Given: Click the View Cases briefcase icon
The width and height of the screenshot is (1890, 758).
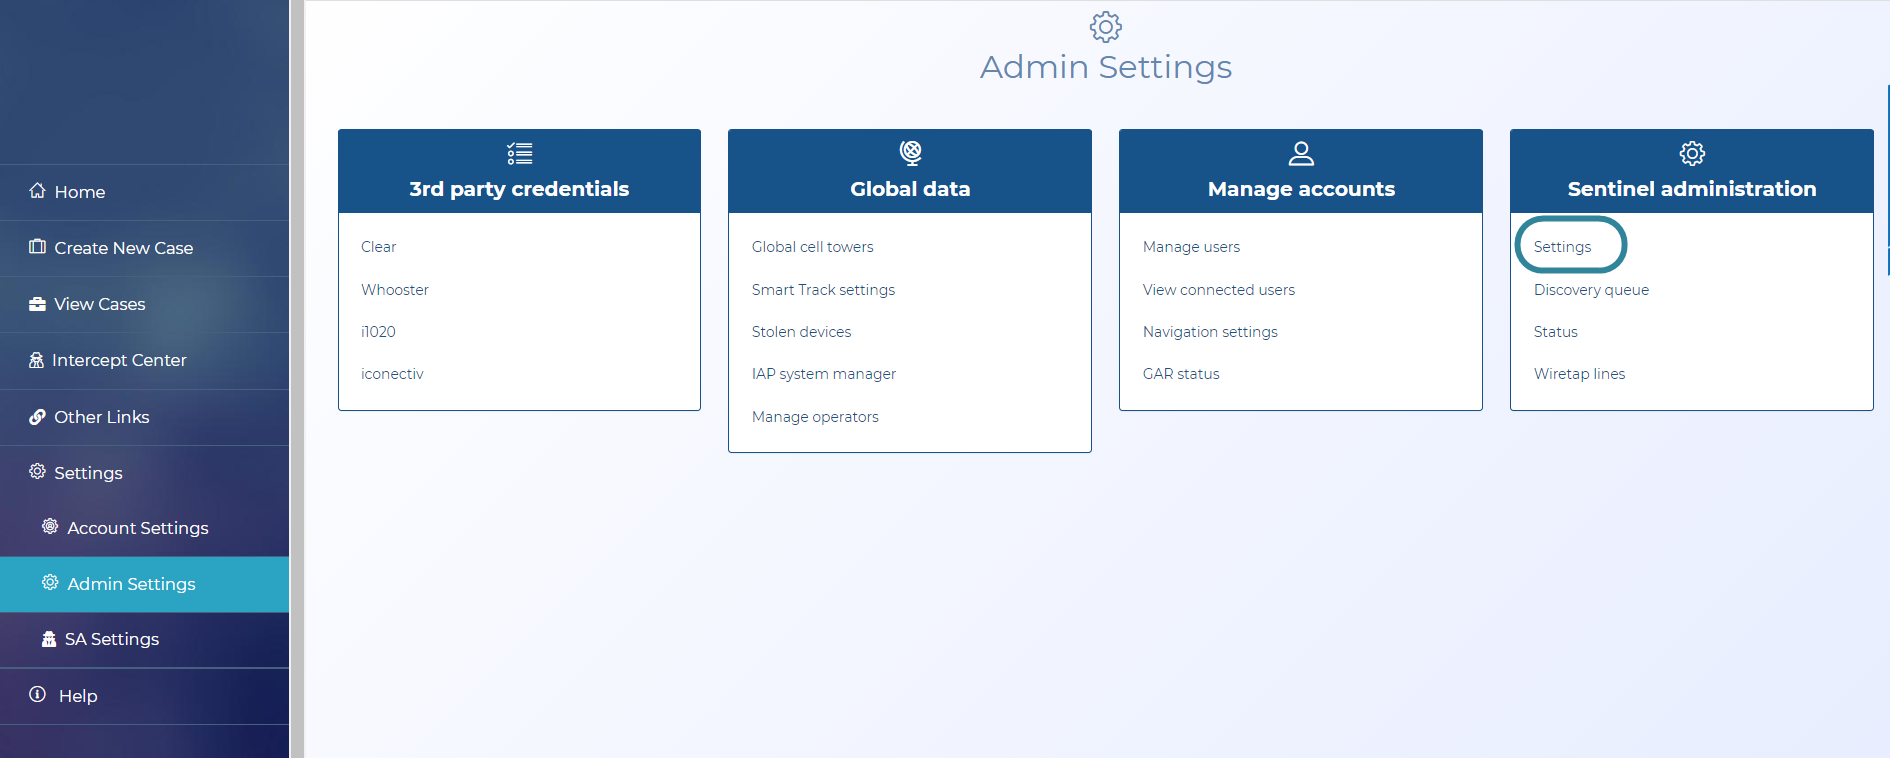Looking at the screenshot, I should point(37,304).
